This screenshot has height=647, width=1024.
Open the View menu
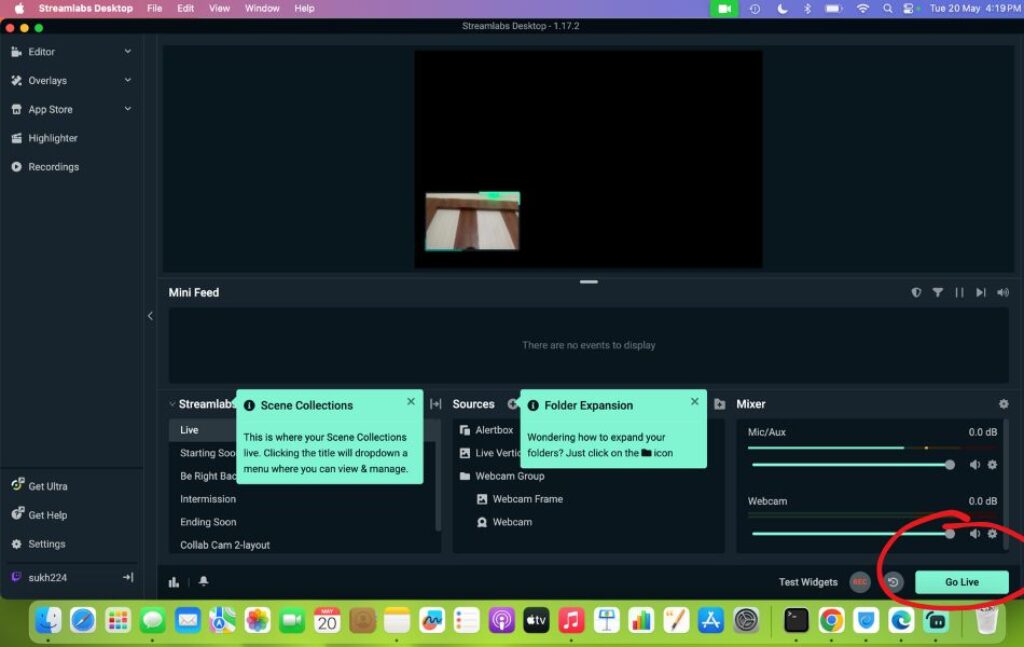click(219, 8)
